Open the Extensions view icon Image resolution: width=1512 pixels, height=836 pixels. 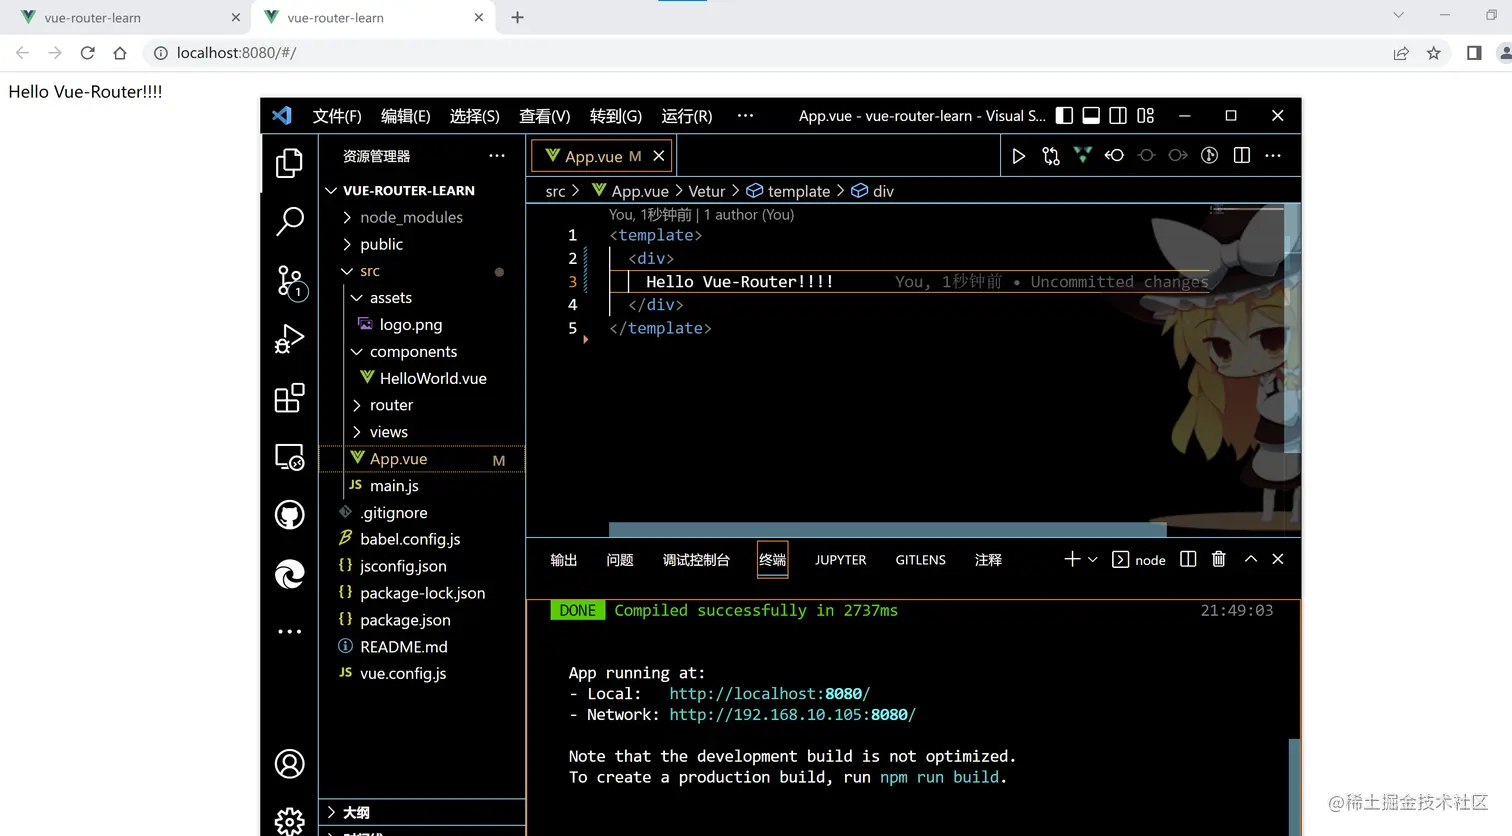click(289, 398)
